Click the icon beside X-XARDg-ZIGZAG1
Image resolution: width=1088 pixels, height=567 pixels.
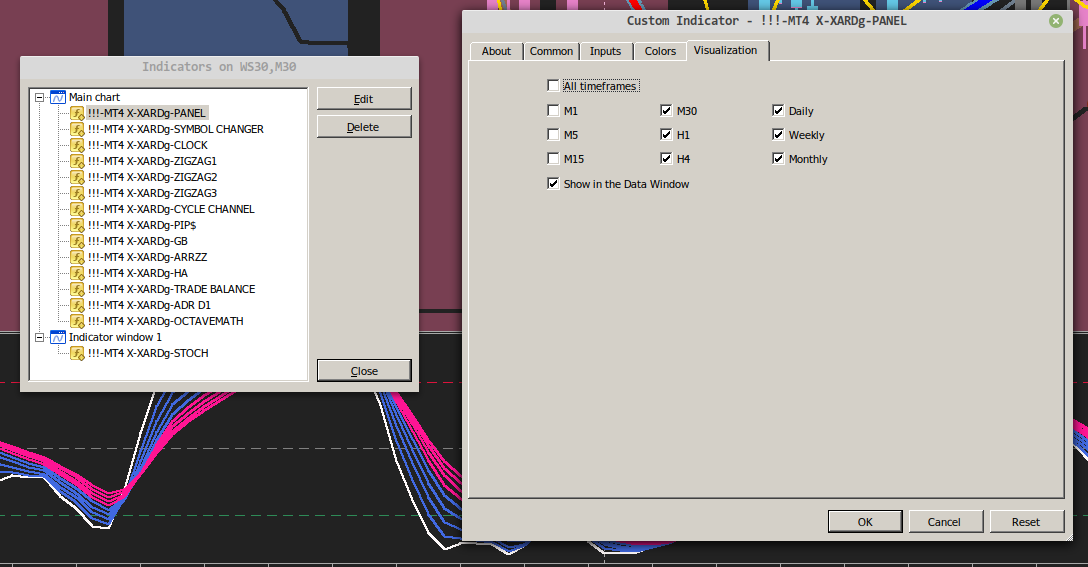click(77, 161)
